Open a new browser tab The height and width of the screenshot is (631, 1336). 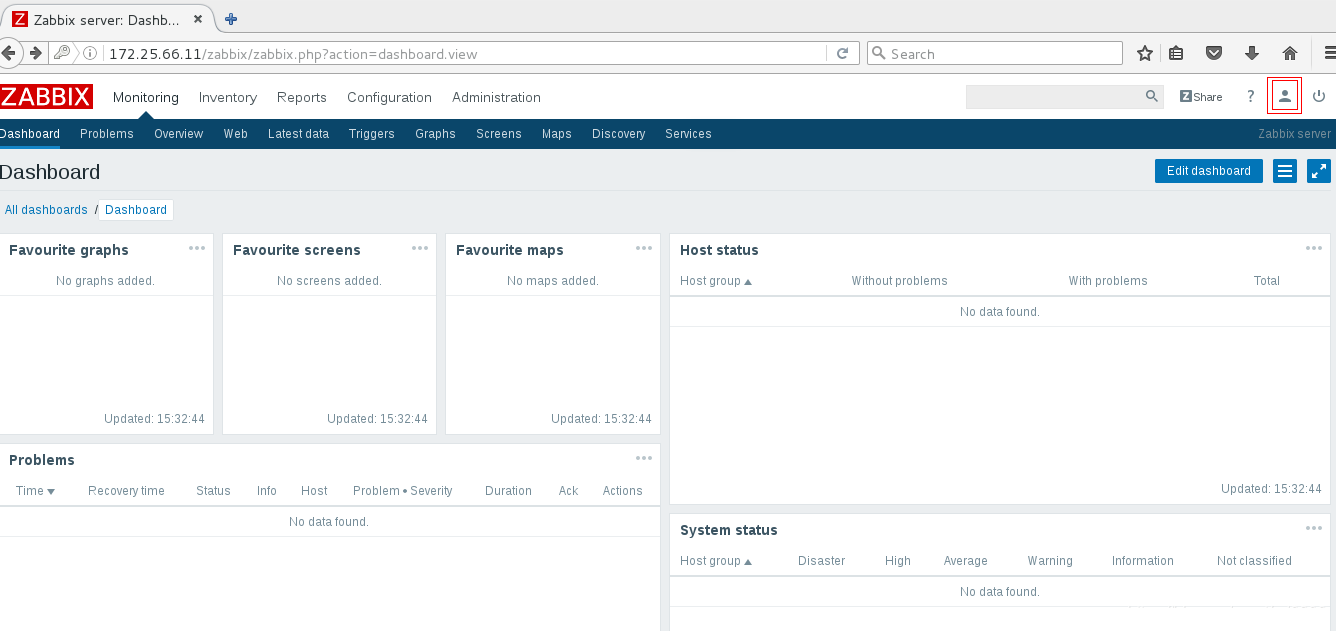pos(231,19)
